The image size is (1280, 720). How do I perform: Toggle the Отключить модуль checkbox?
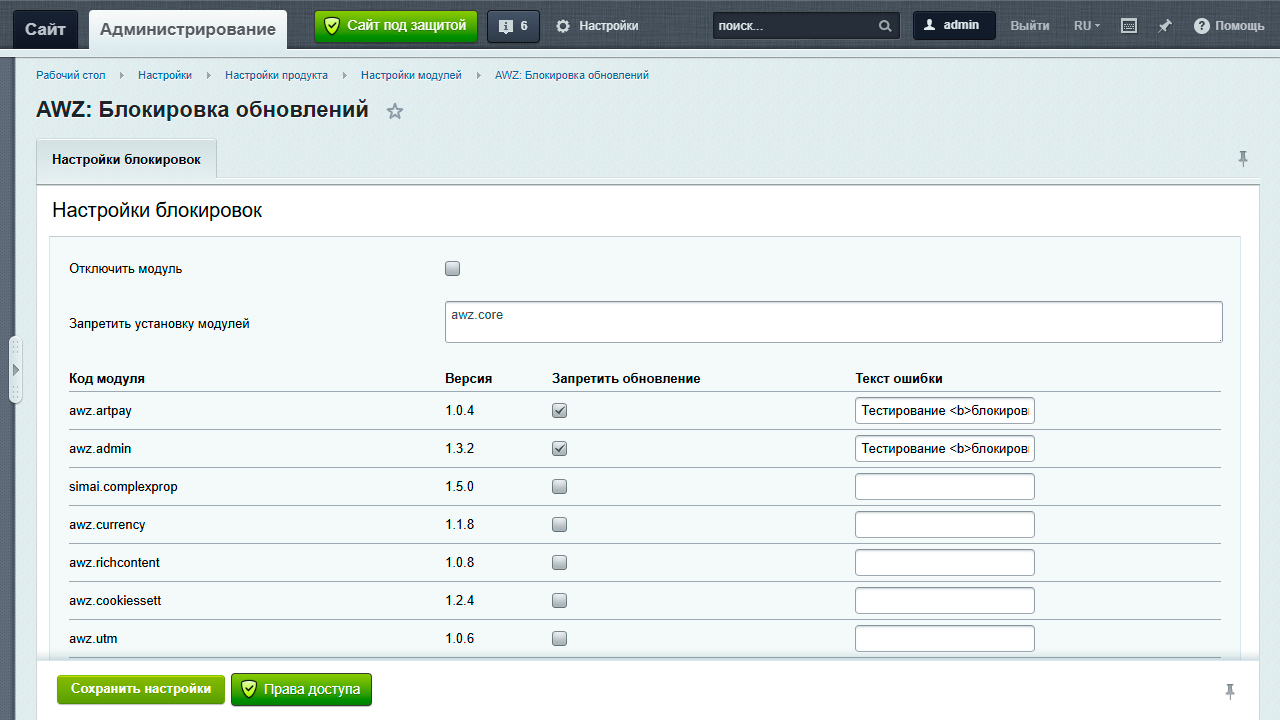(453, 268)
